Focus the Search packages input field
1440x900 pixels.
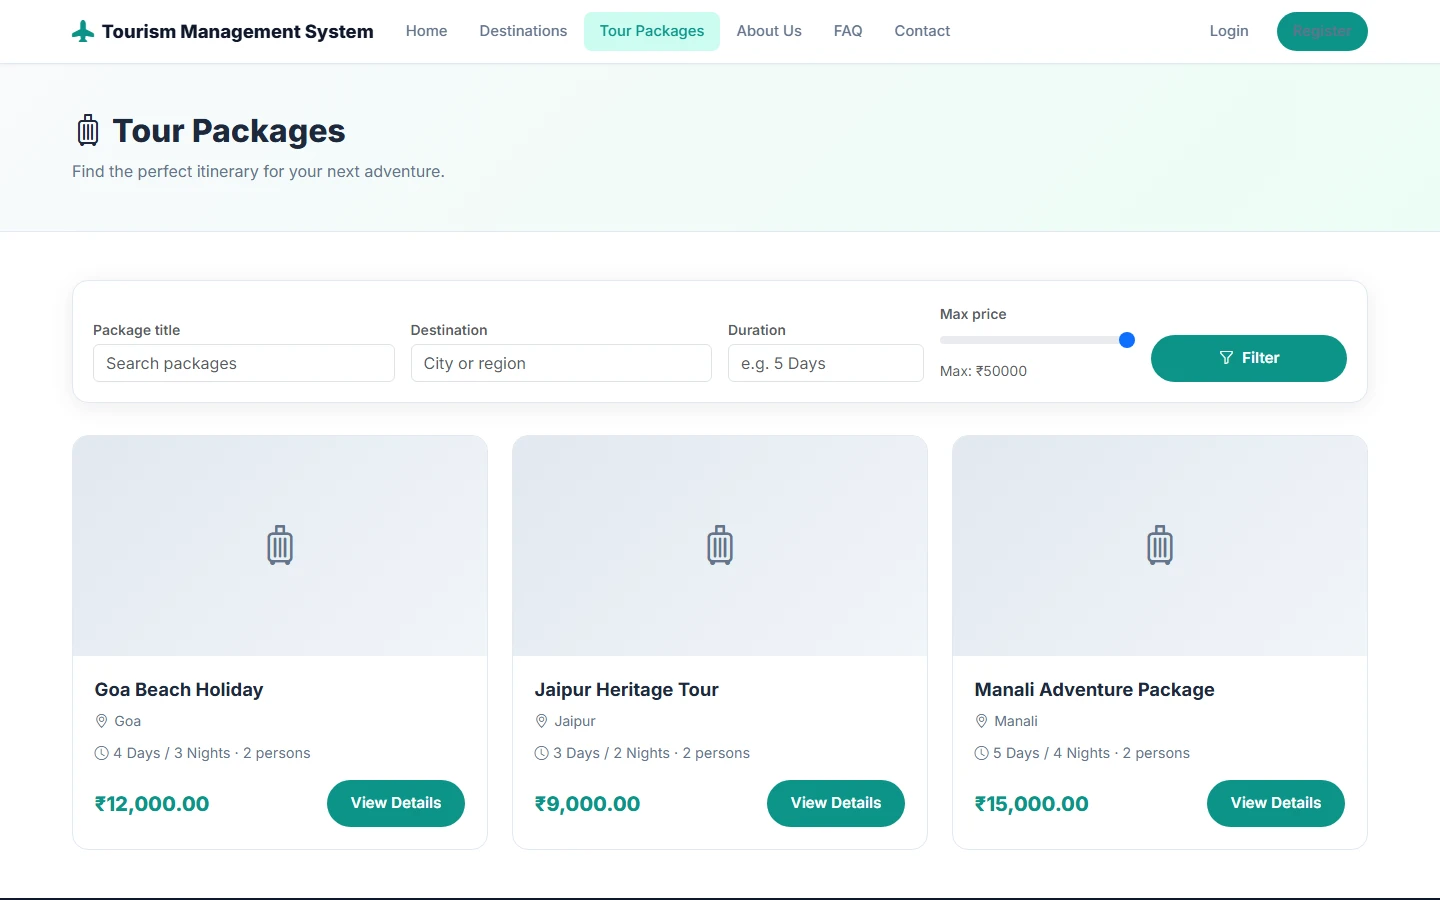coord(244,363)
